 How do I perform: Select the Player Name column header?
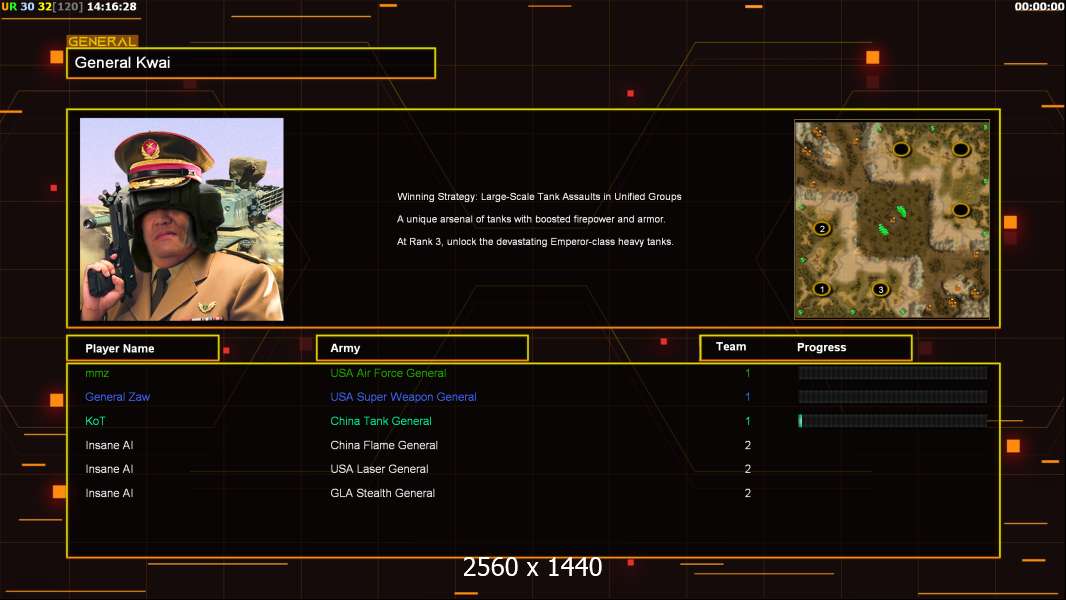tap(142, 348)
